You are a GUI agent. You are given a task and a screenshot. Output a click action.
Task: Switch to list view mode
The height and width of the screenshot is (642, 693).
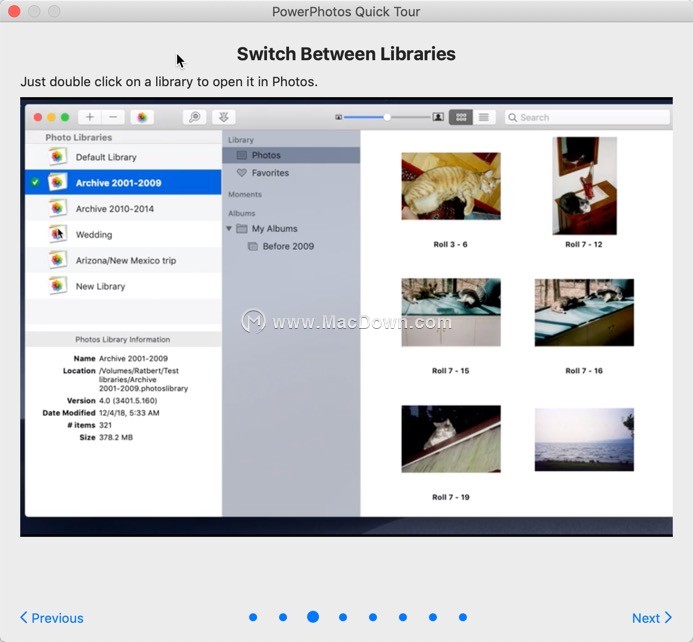(484, 117)
